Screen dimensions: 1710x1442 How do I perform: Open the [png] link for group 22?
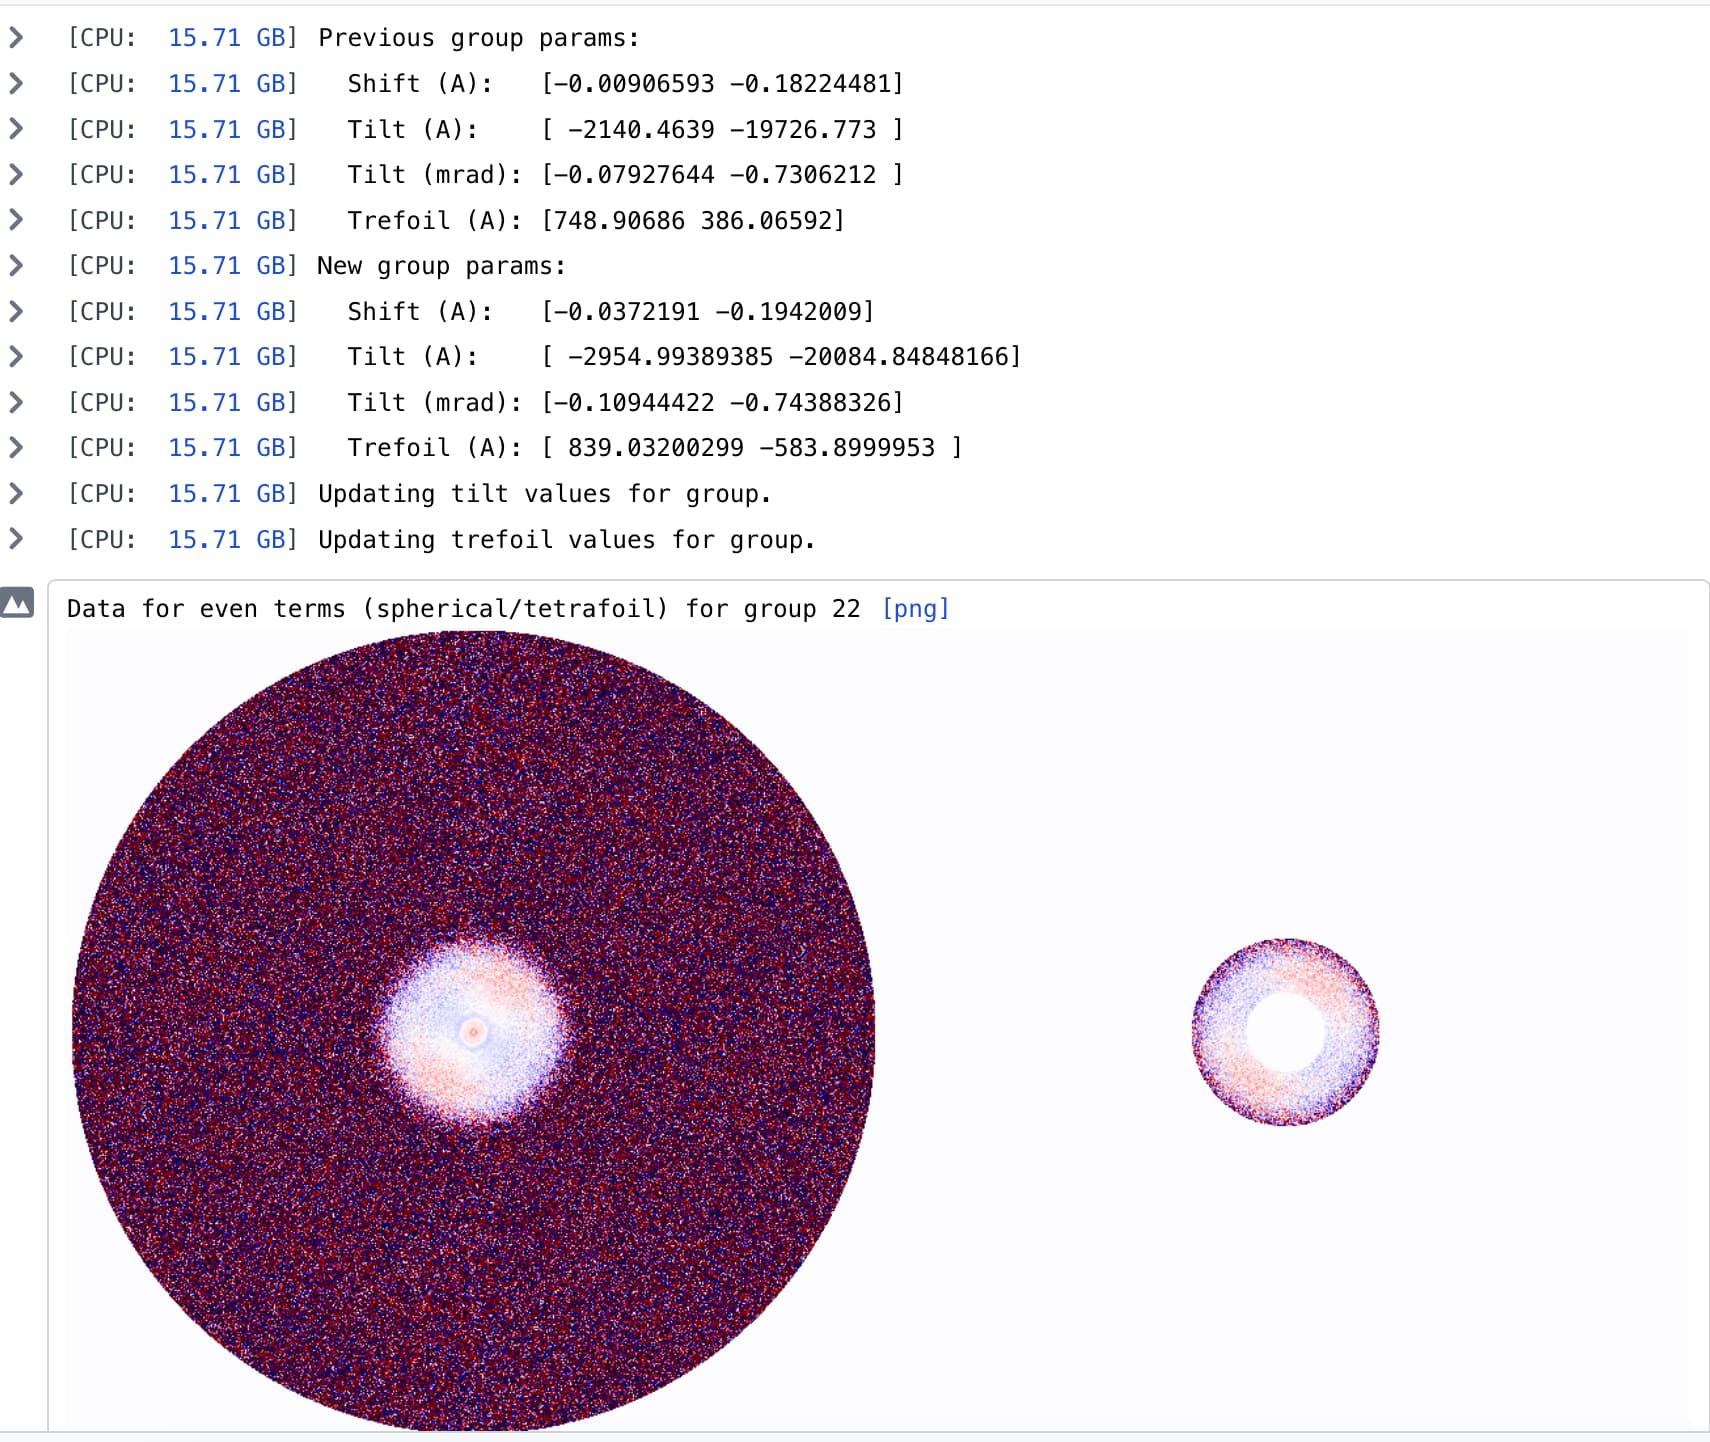click(x=915, y=608)
